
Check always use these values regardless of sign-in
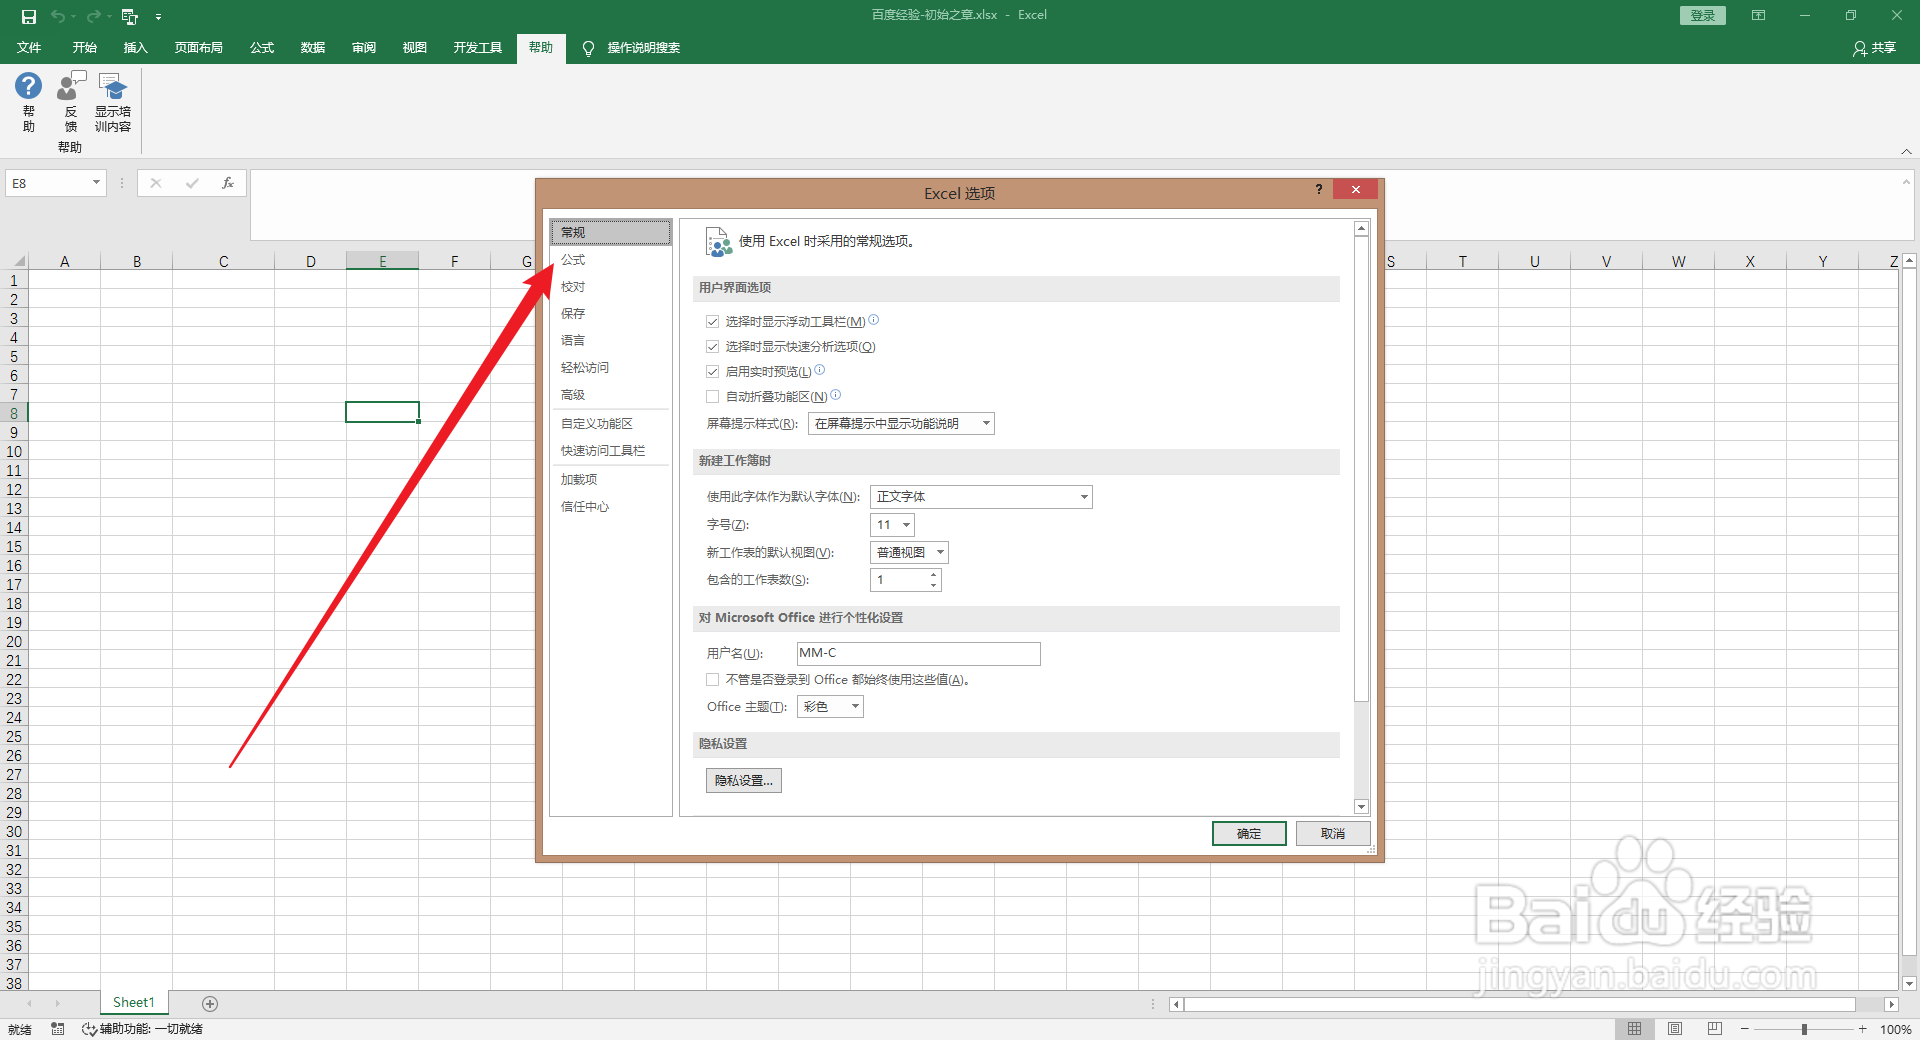pyautogui.click(x=712, y=680)
